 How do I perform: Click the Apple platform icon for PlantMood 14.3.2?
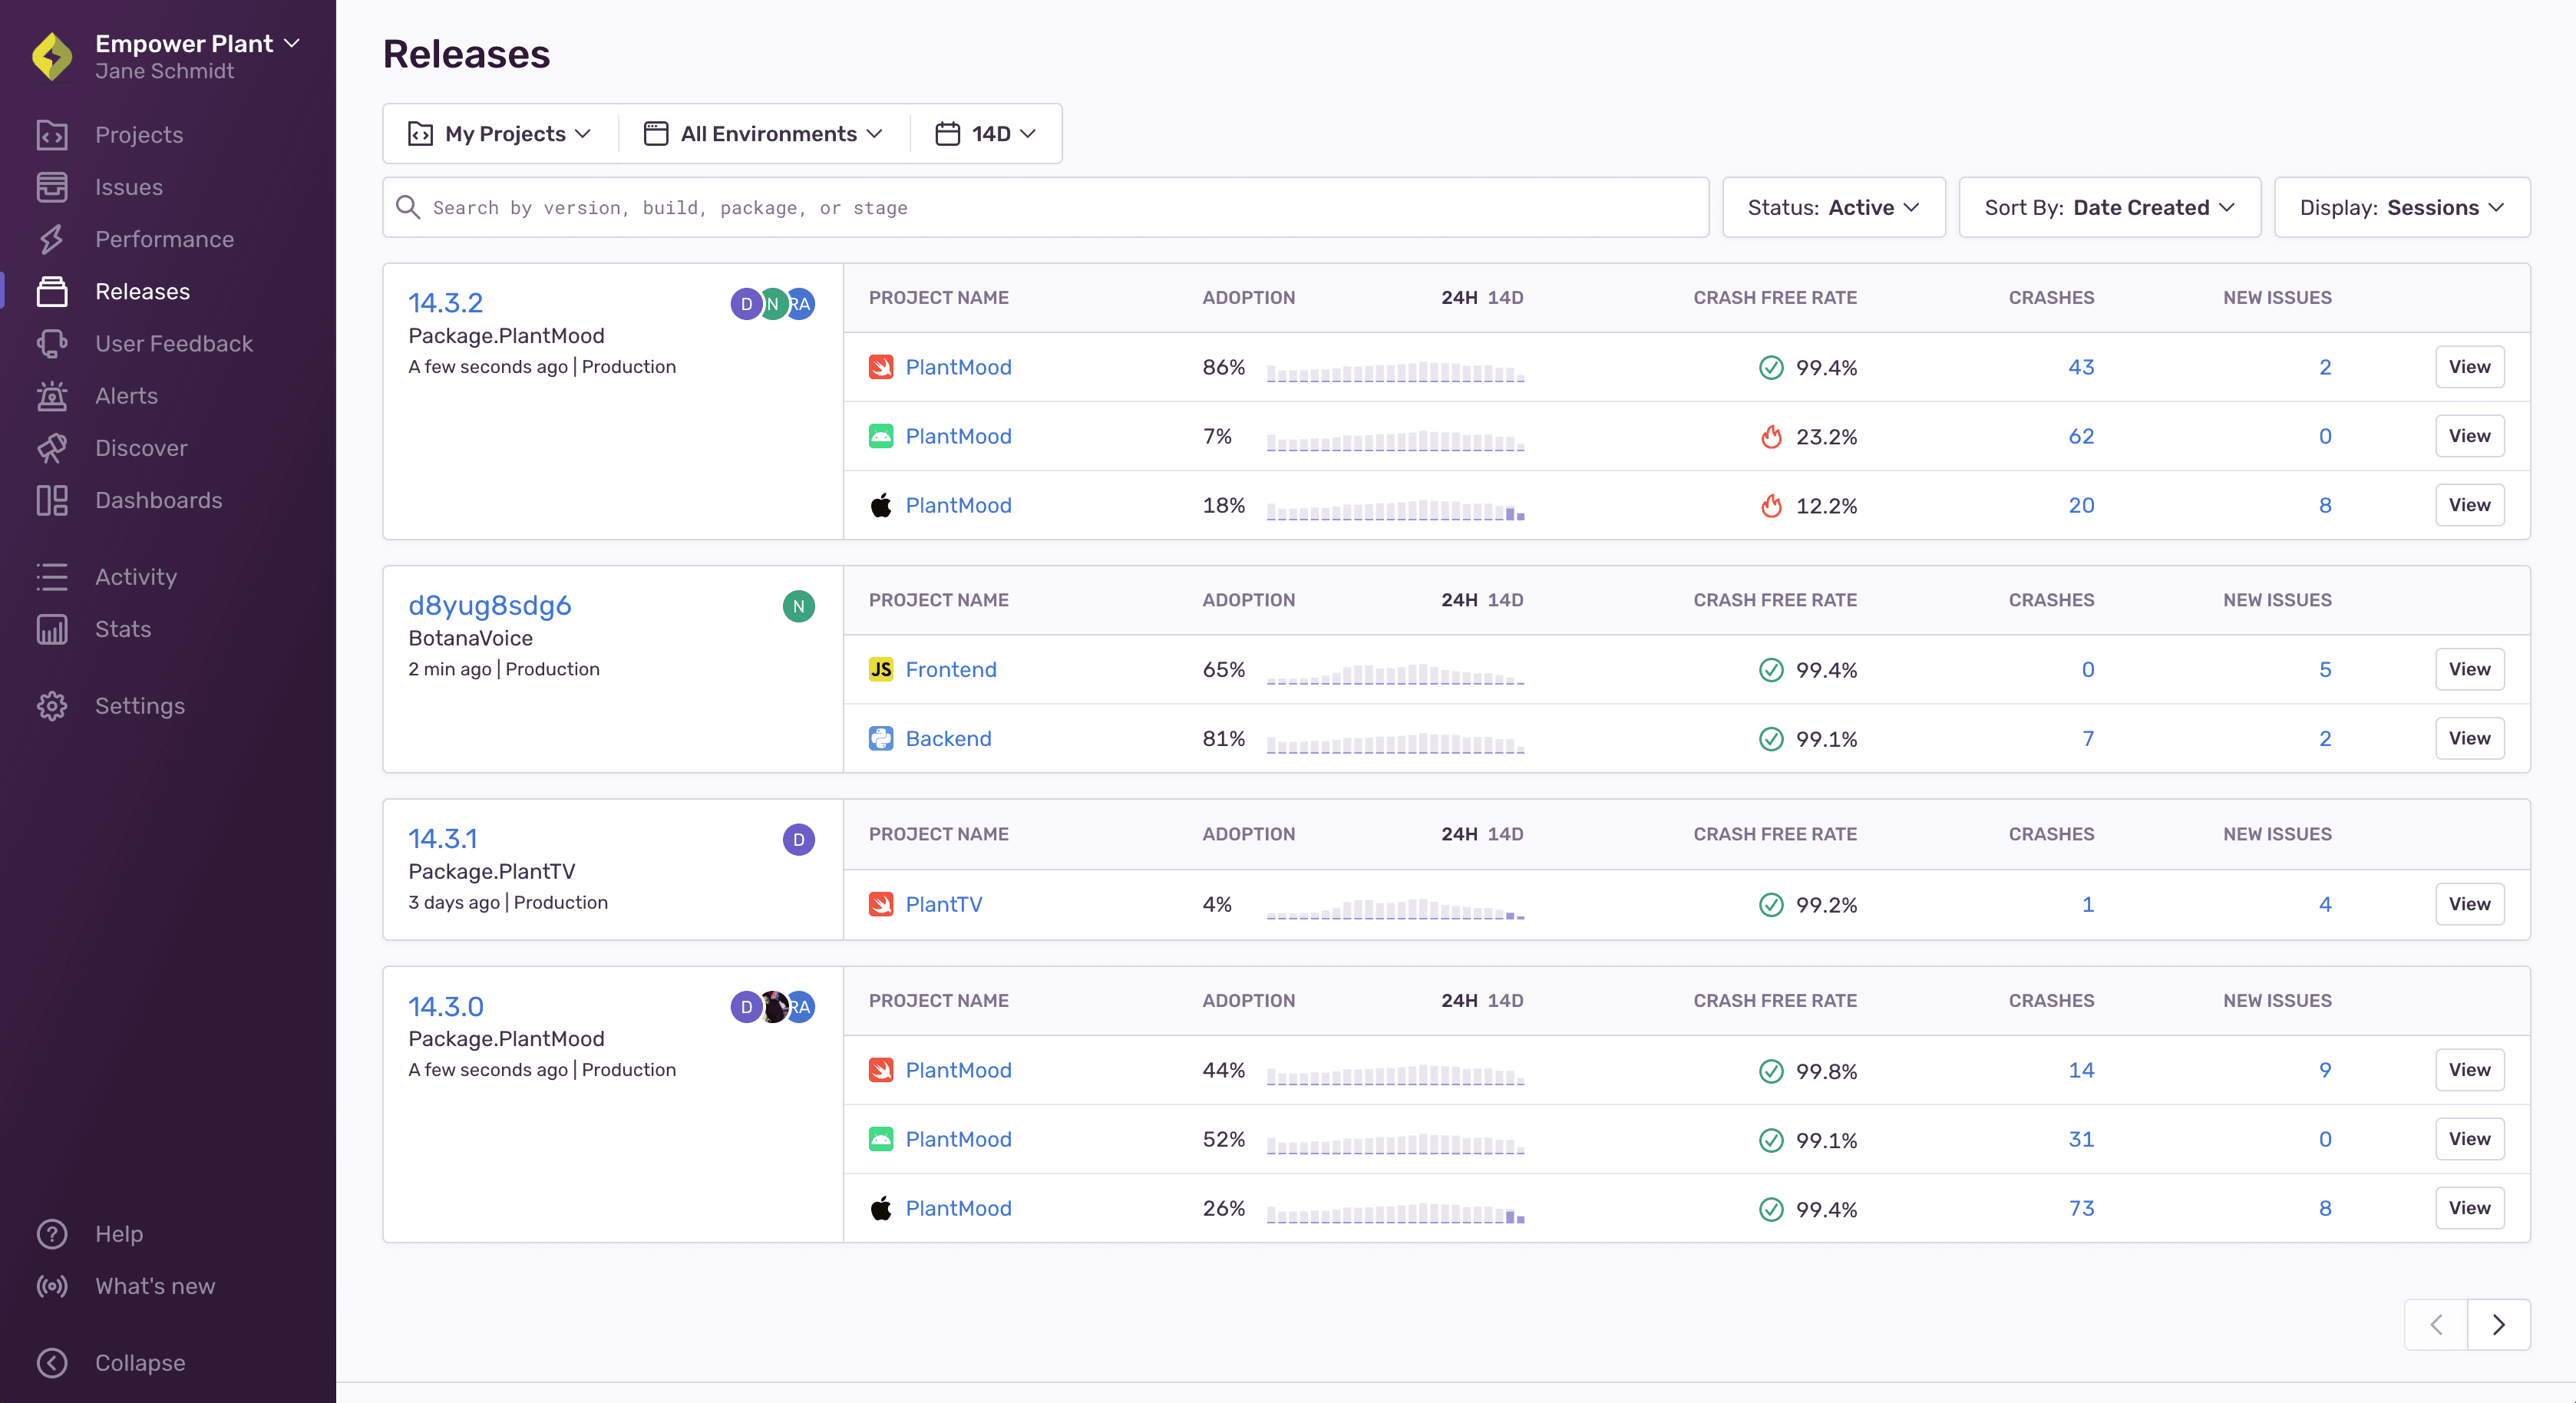point(879,505)
